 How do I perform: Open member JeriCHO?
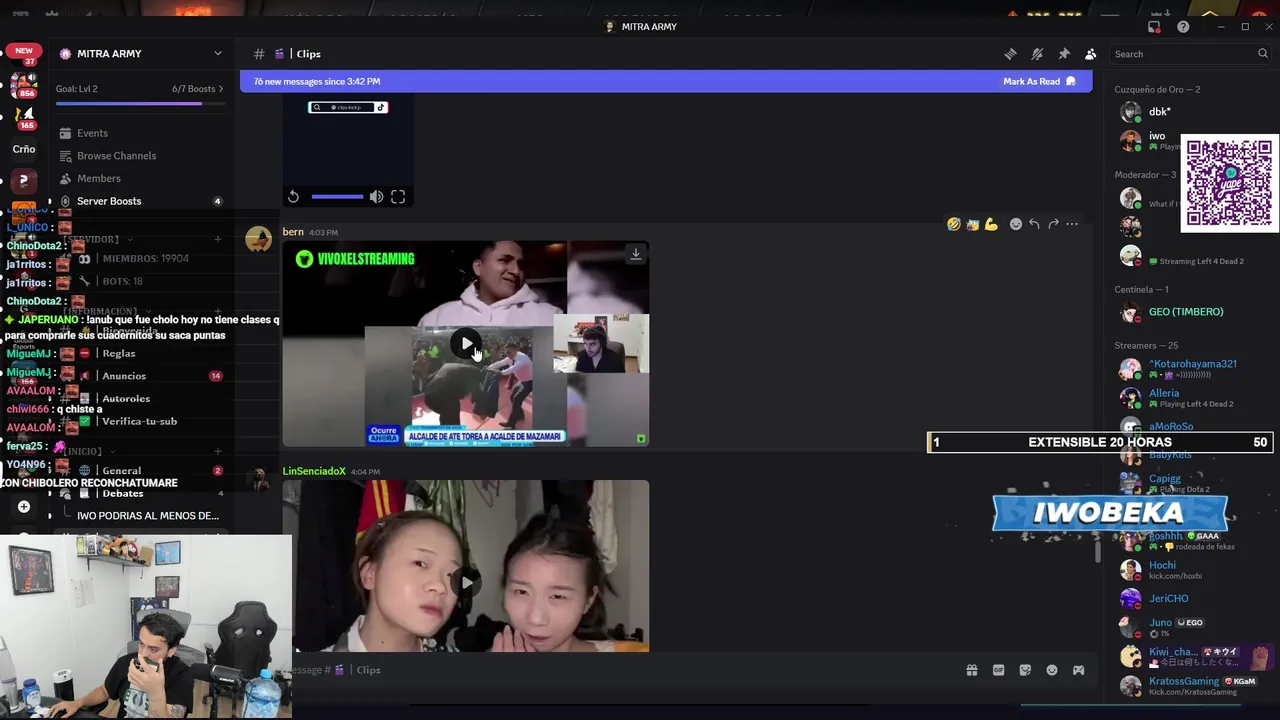pos(1168,598)
